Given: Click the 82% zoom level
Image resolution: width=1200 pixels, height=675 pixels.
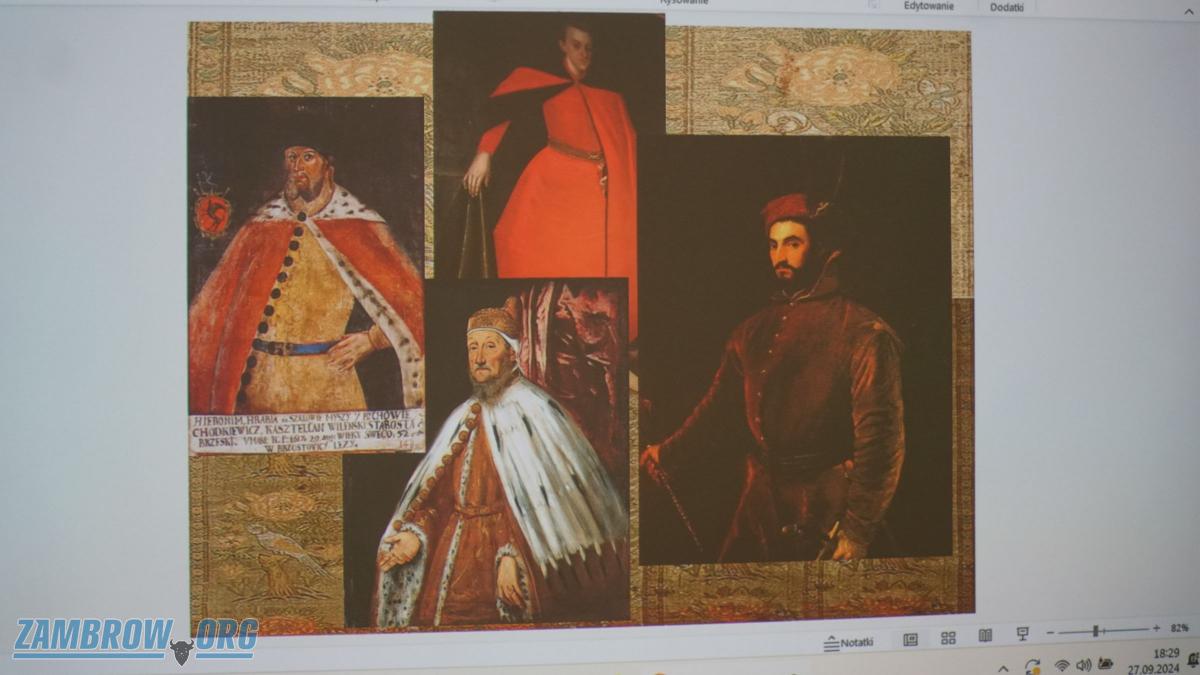Looking at the screenshot, I should coord(1180,627).
